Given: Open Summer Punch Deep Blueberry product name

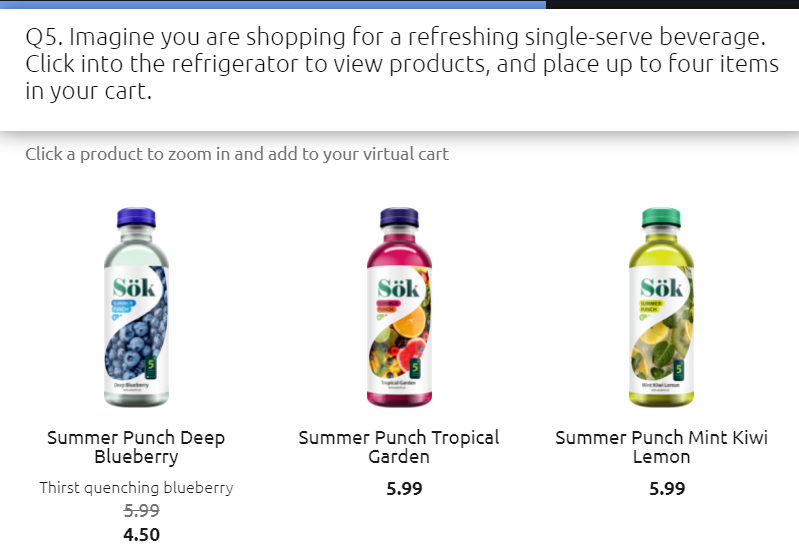Looking at the screenshot, I should (136, 447).
